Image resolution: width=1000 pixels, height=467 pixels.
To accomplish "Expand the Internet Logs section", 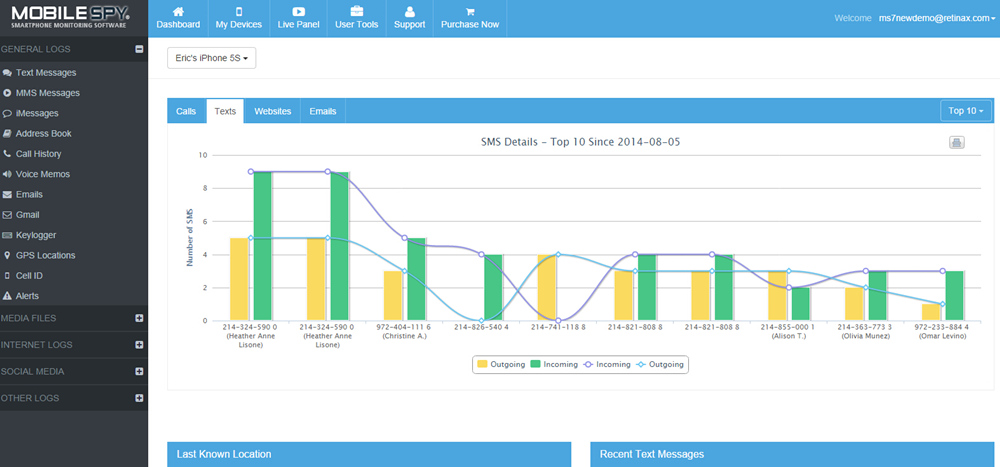I will [139, 345].
